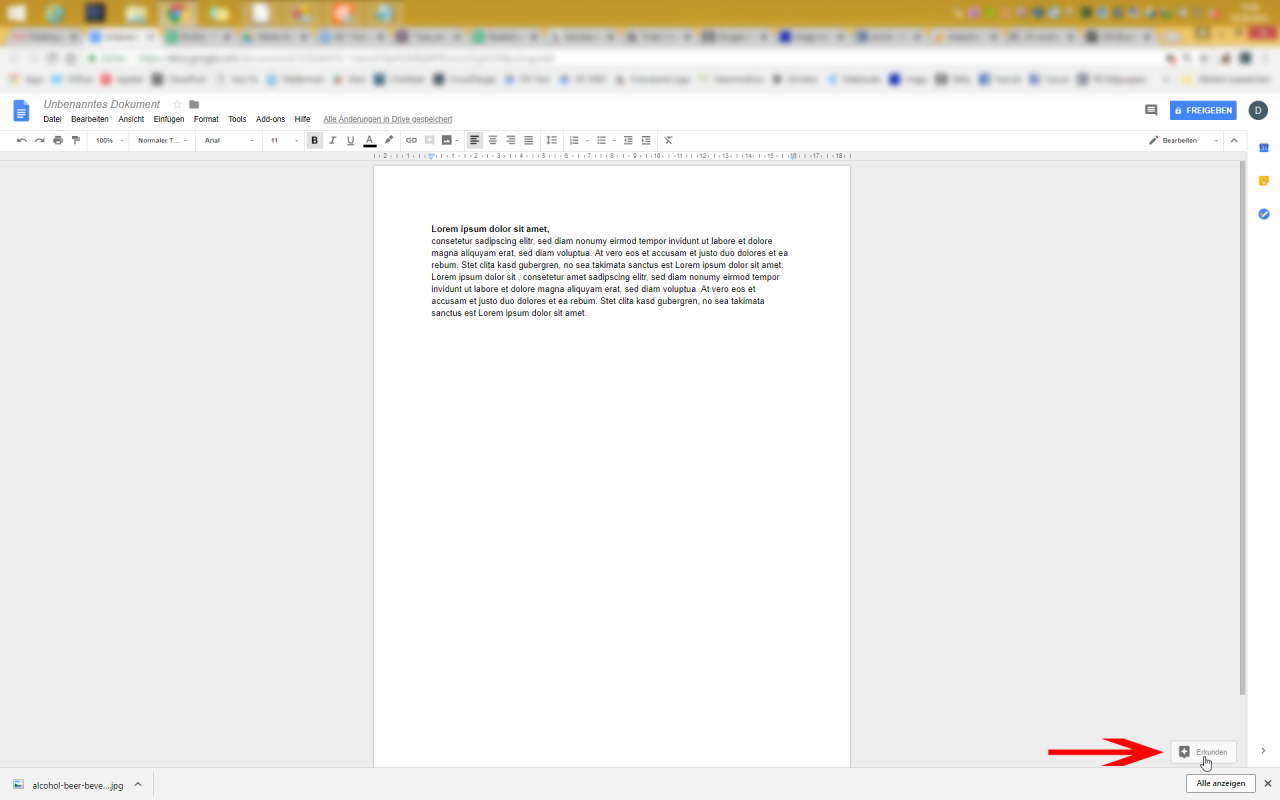Image resolution: width=1280 pixels, height=800 pixels.
Task: Add a comment via the toolbar plus icon
Action: 430,140
